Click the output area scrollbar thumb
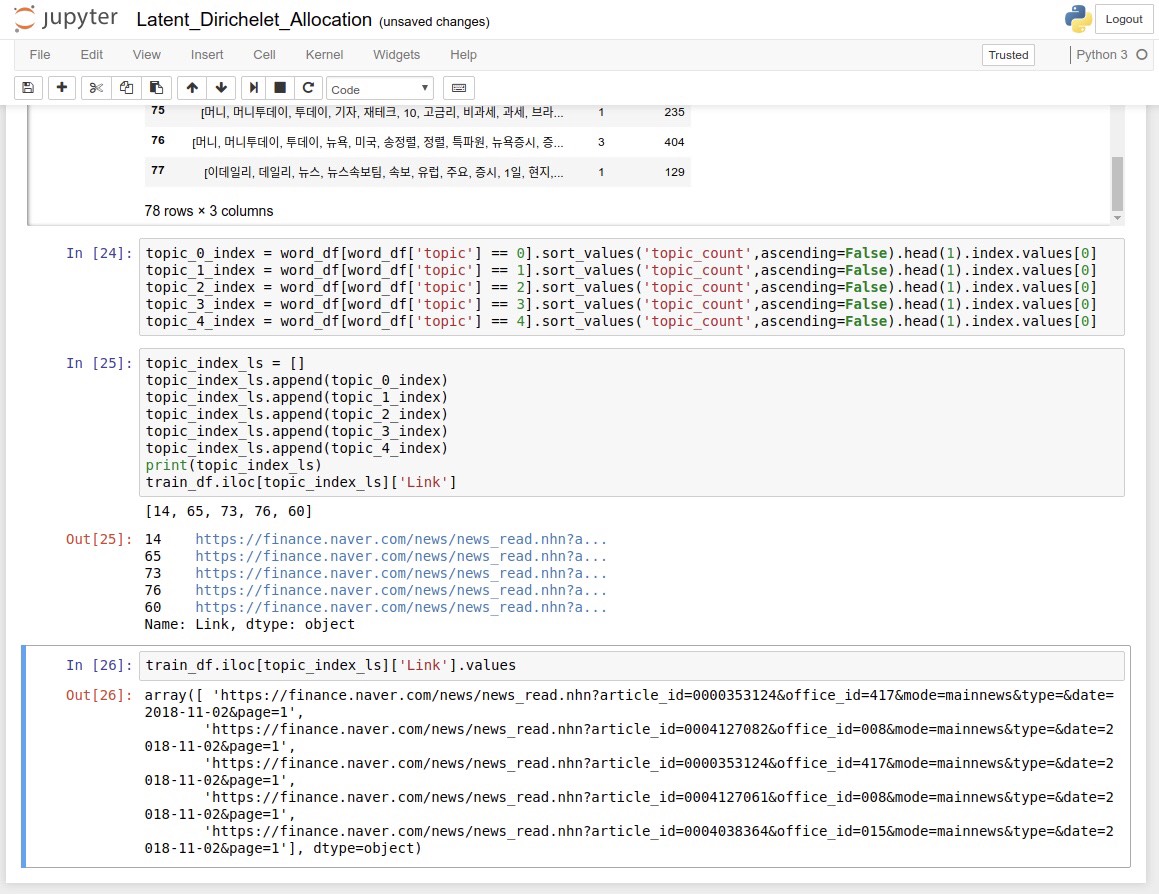The image size is (1159, 894). (x=1117, y=183)
